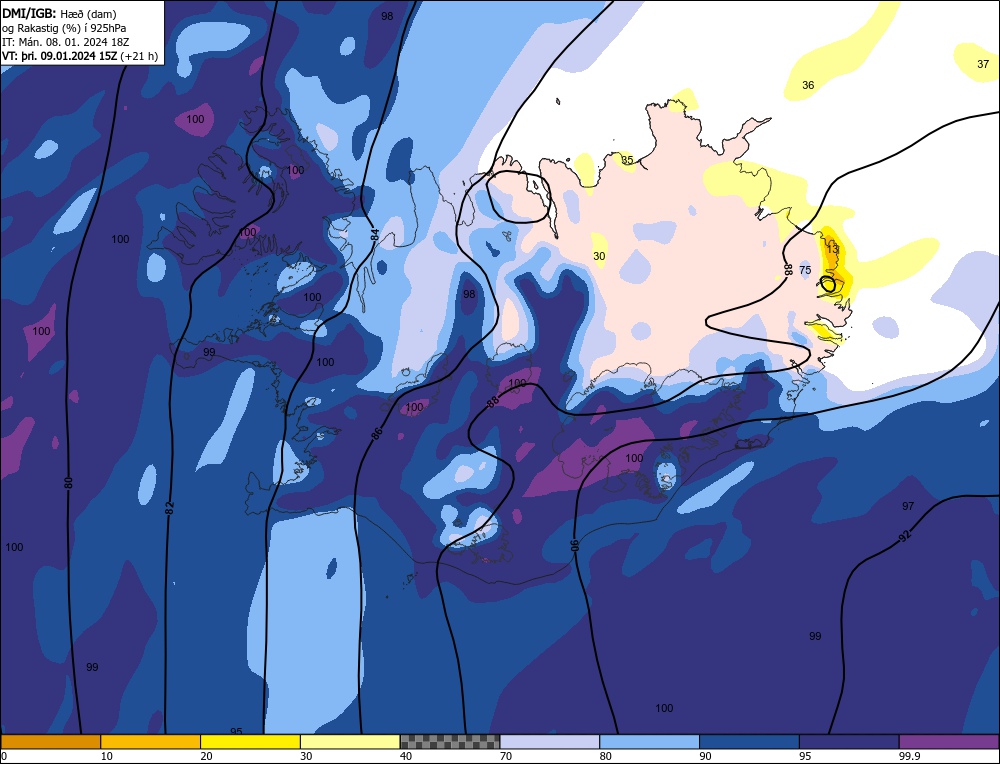Viewport: 1000px width, 764px height.
Task: Click the '70' legend tick label
Action: tap(506, 756)
